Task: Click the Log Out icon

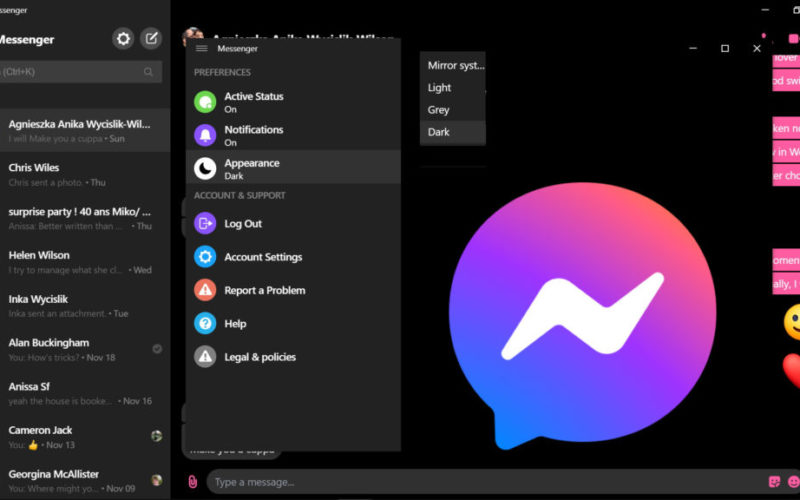Action: tap(205, 223)
